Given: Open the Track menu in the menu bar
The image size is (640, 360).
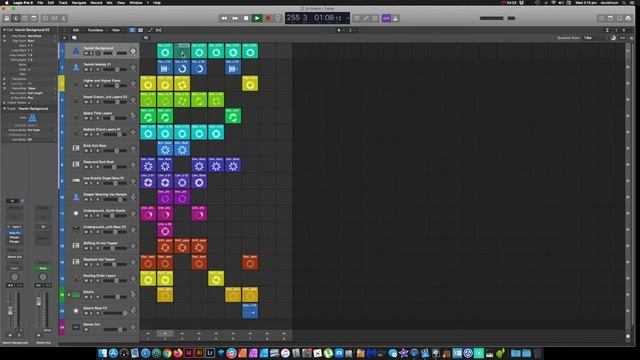Looking at the screenshot, I should [x=63, y=2].
